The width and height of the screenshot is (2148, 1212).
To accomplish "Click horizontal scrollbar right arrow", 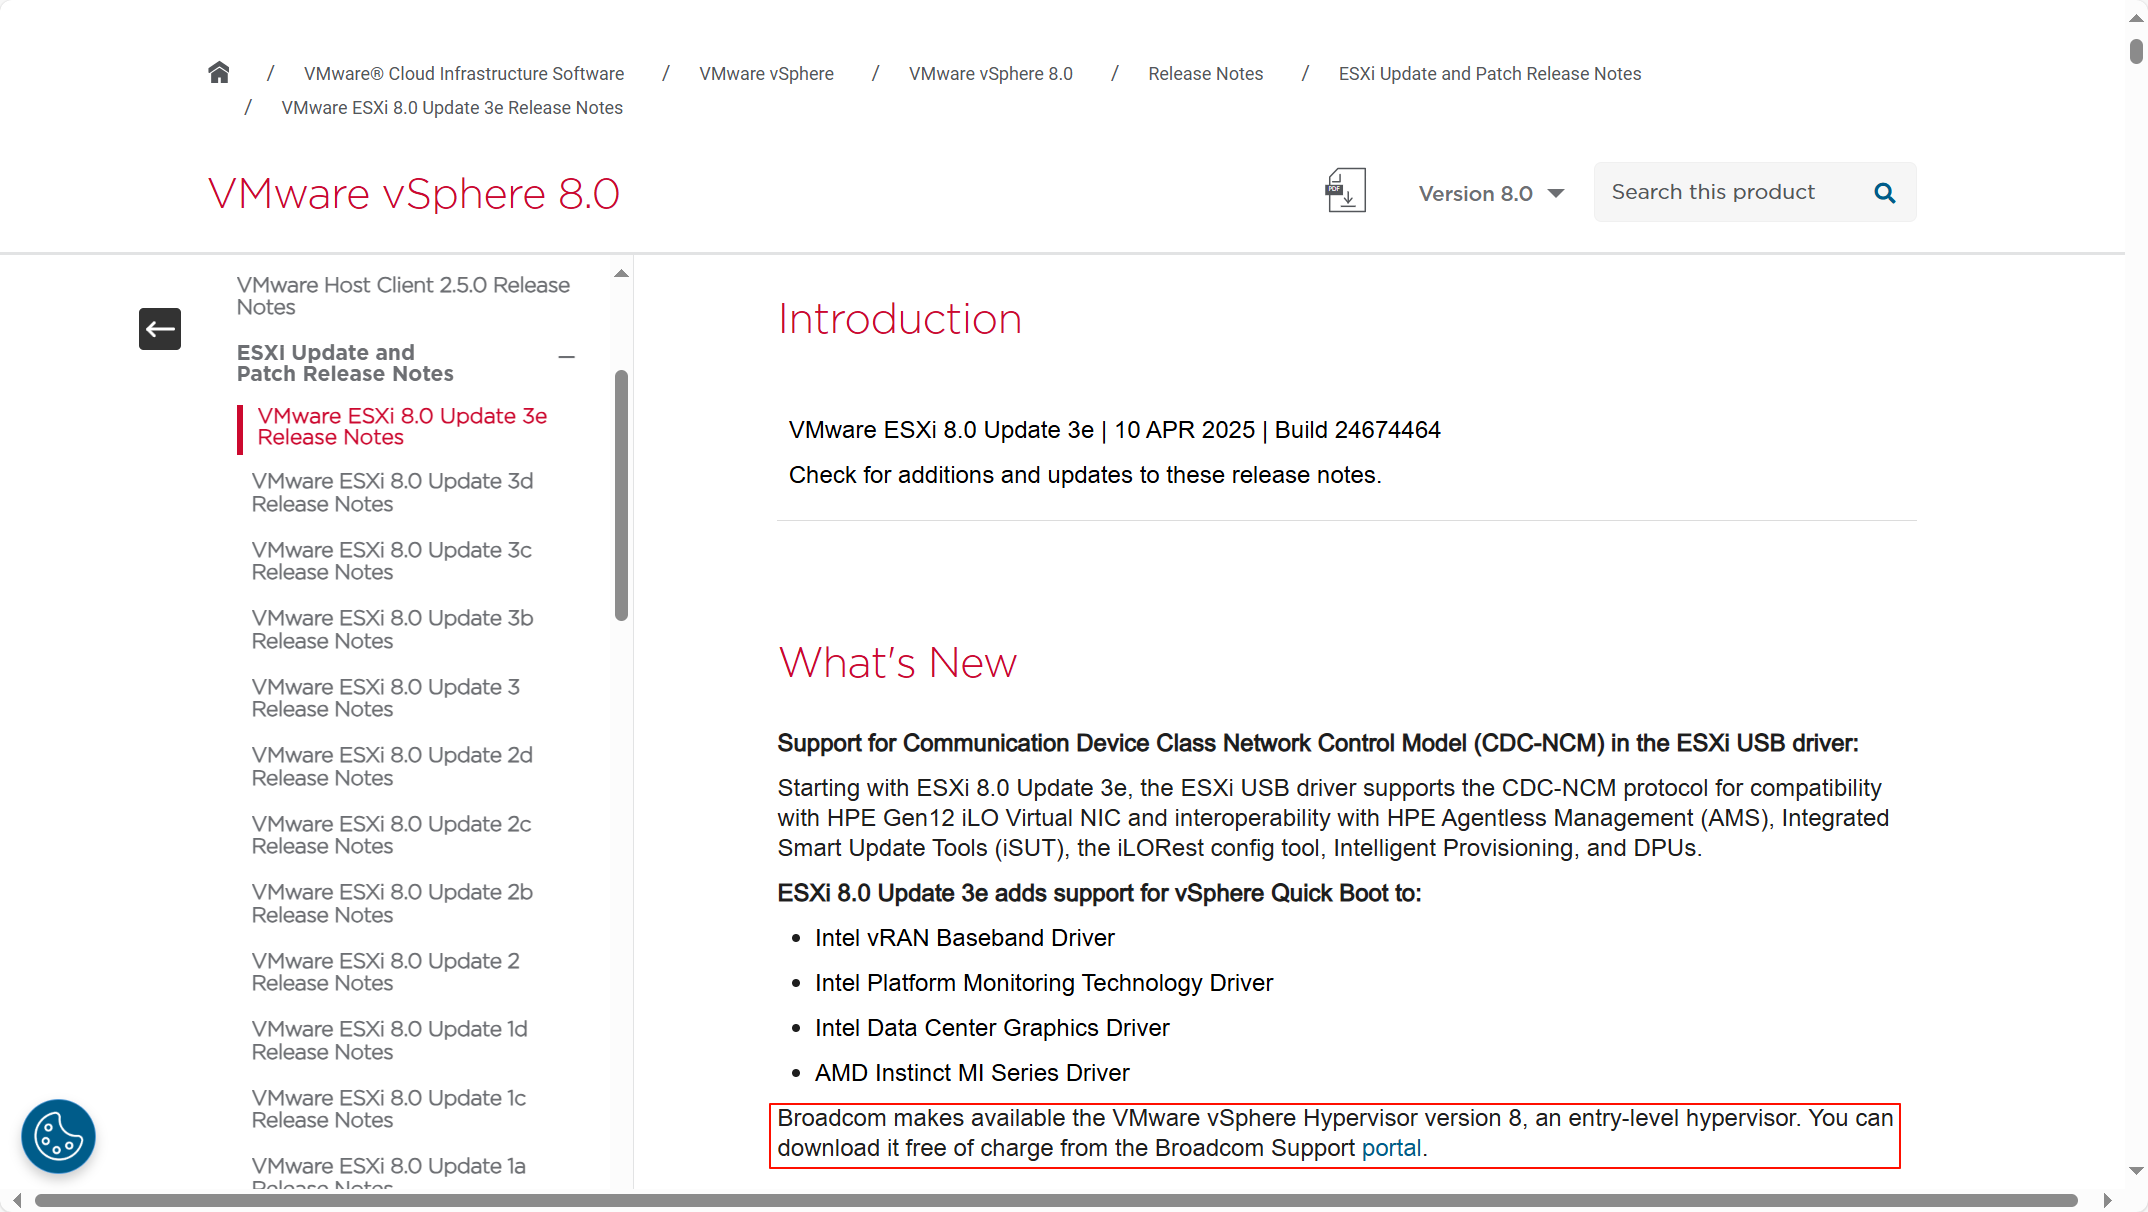I will [2107, 1201].
